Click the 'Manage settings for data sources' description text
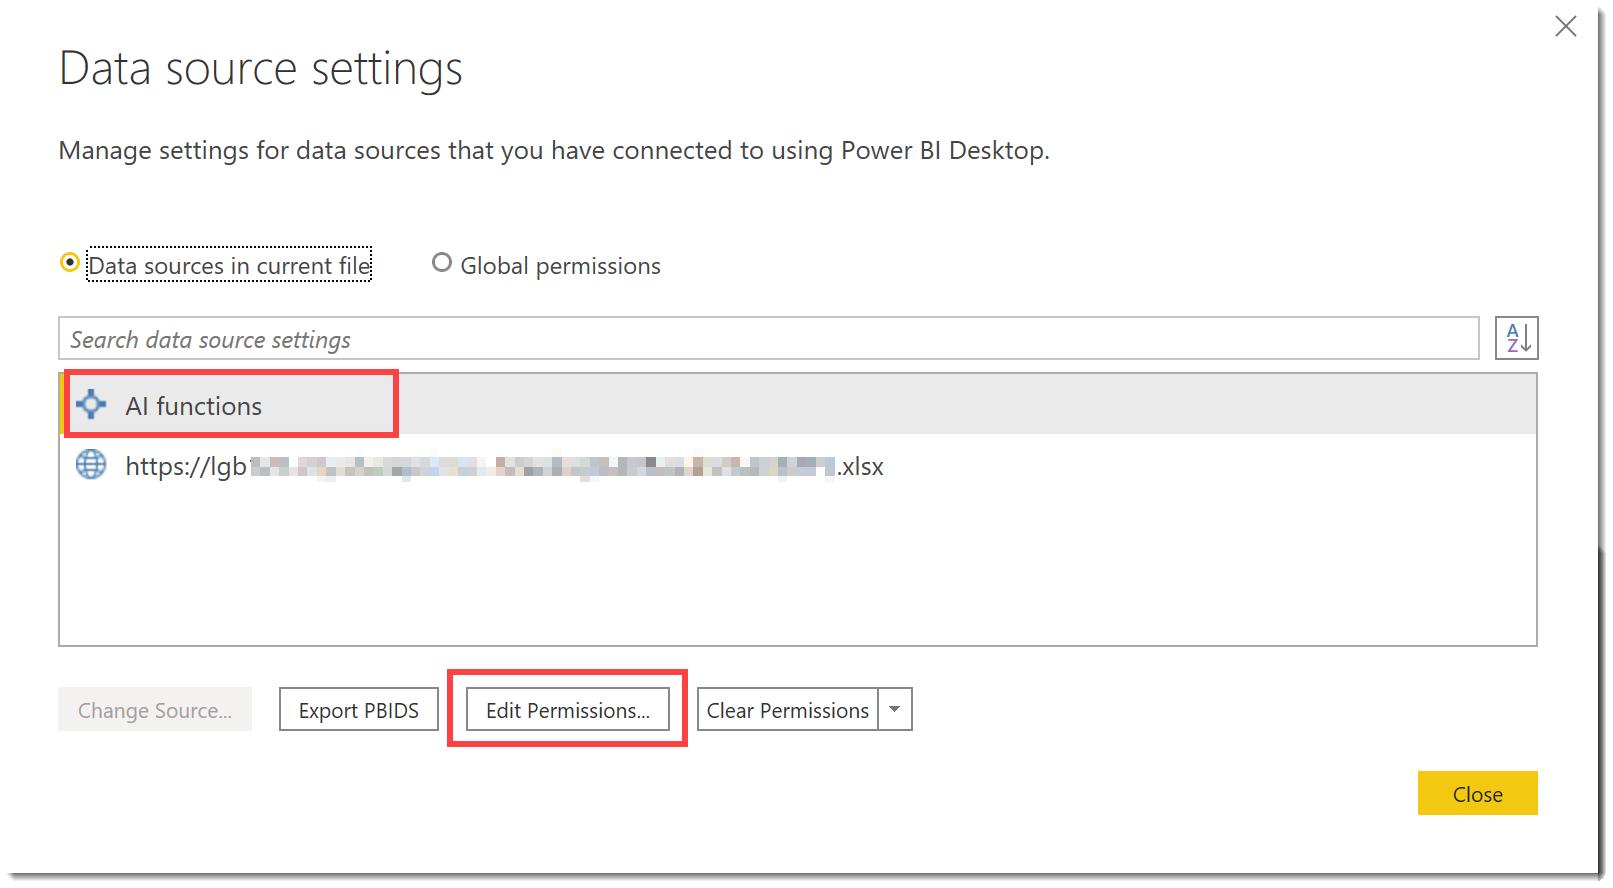This screenshot has width=1613, height=888. tap(554, 151)
